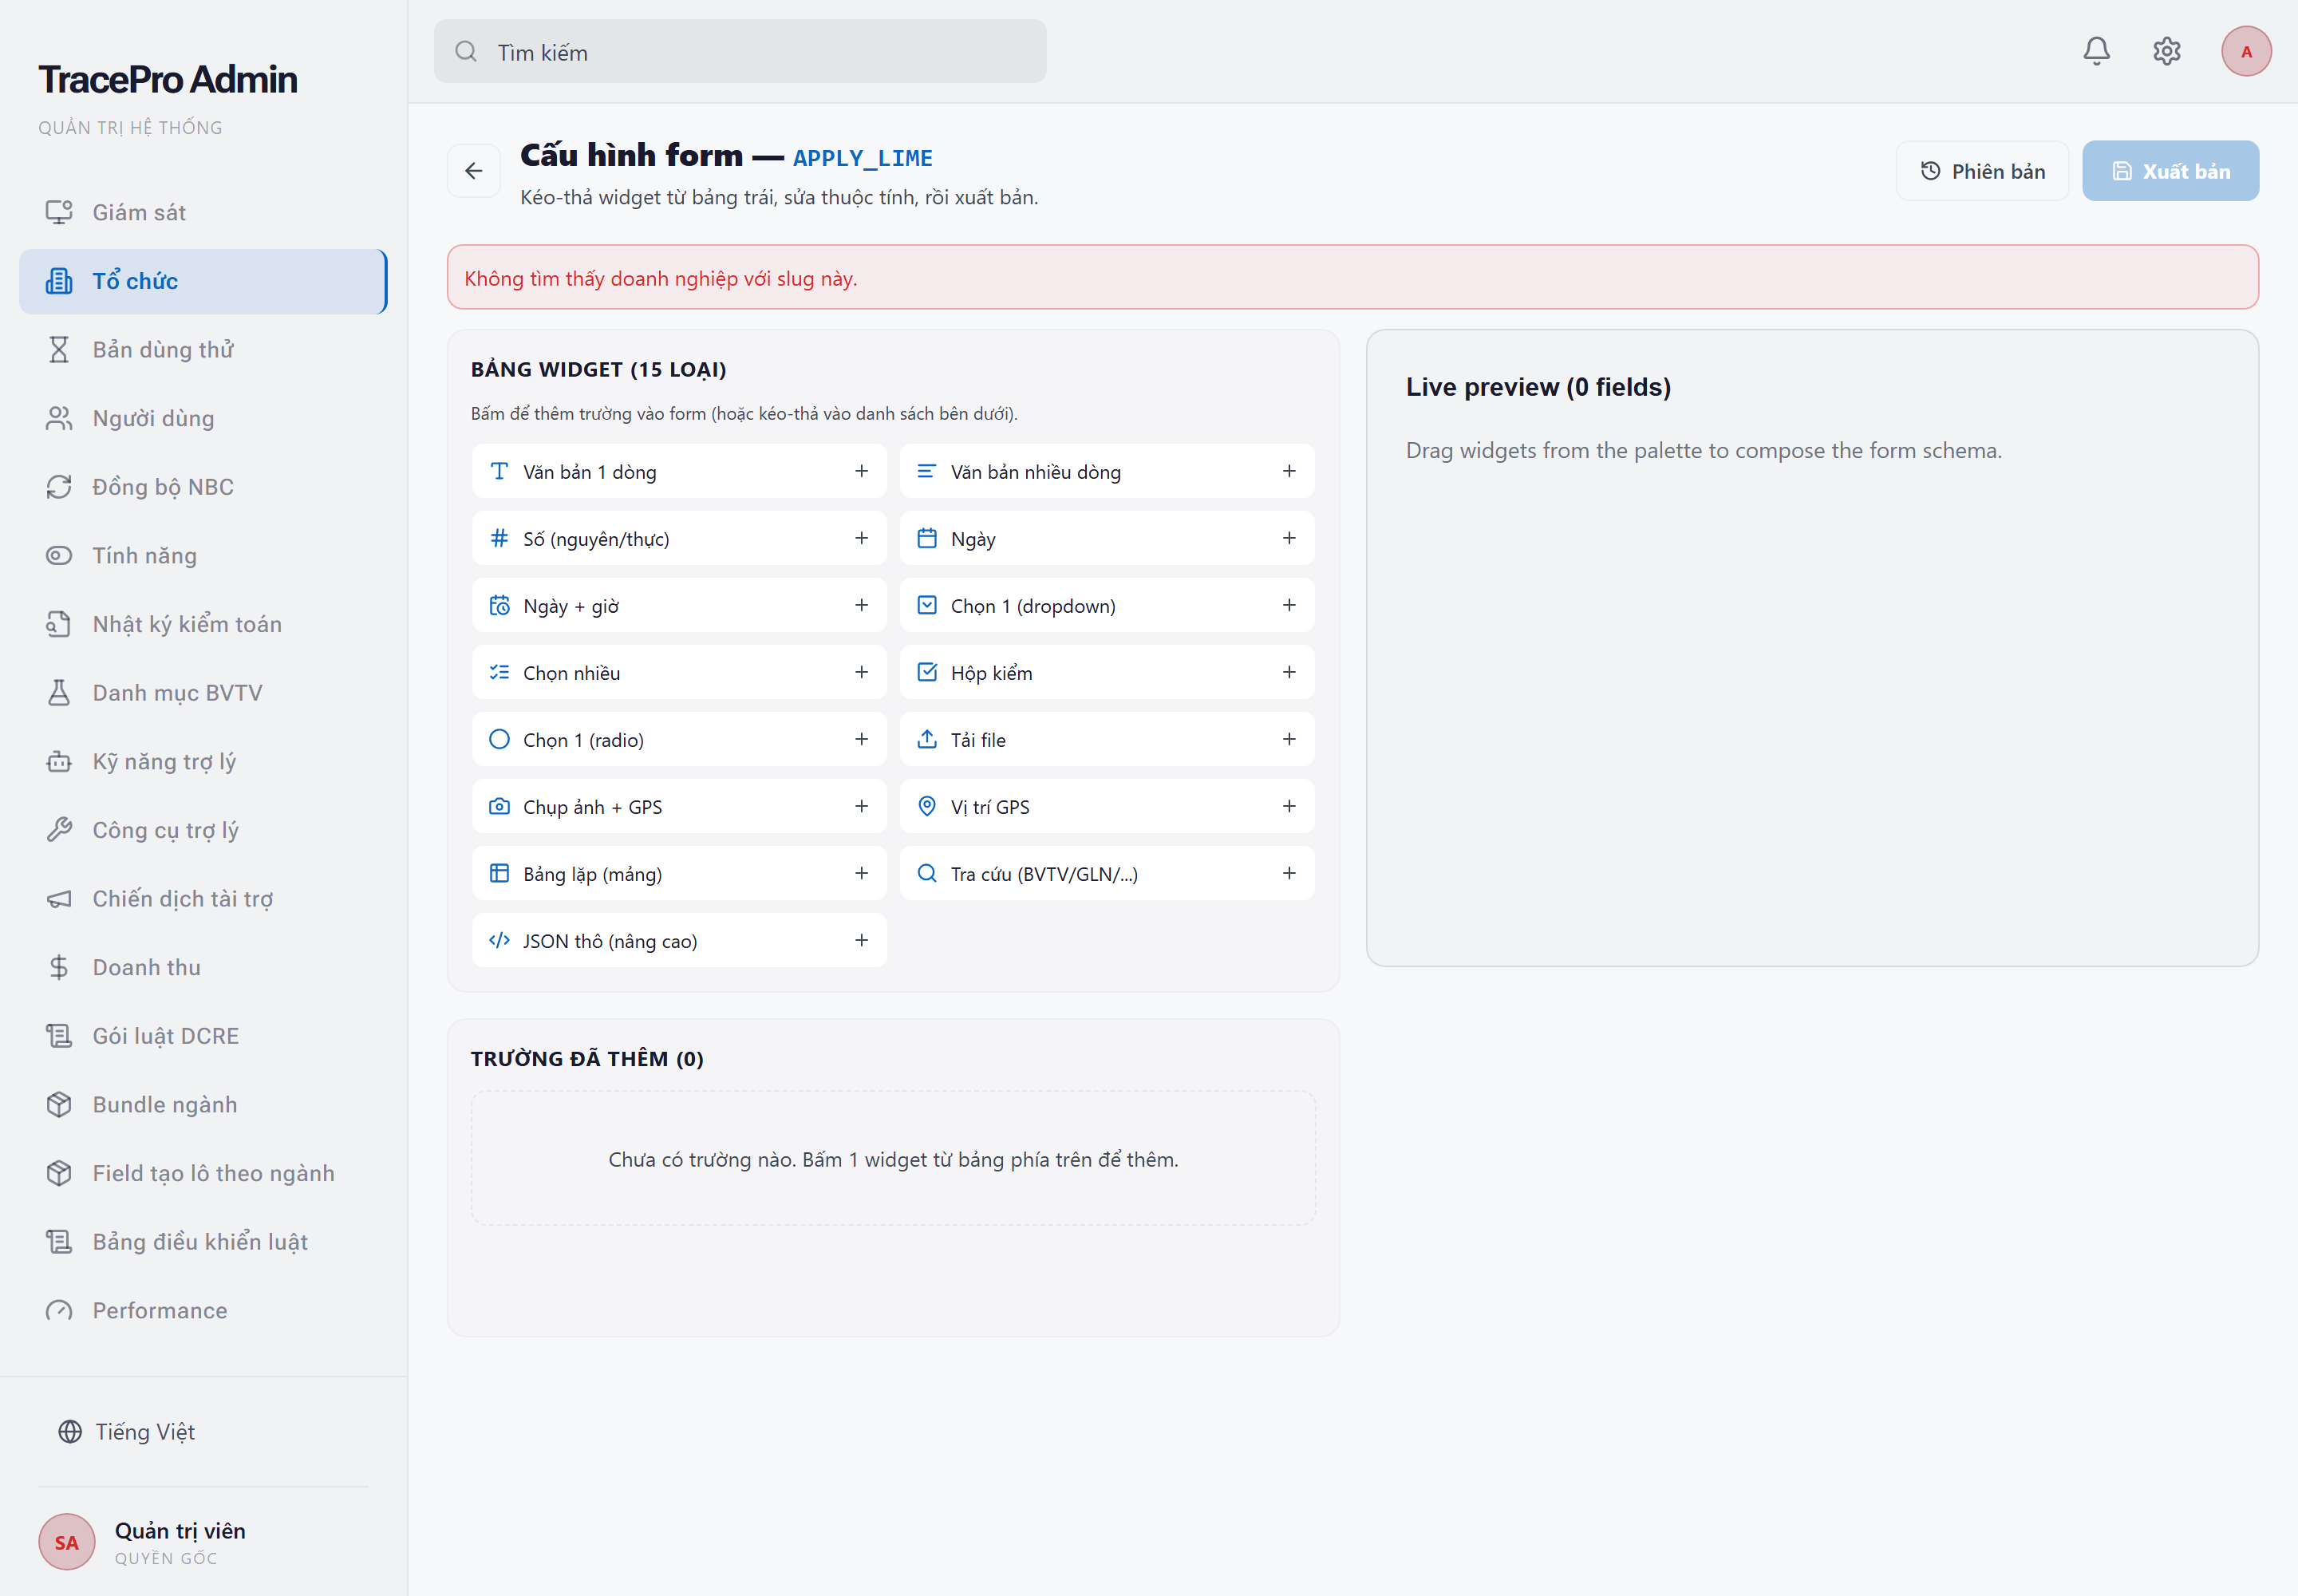The width and height of the screenshot is (2298, 1596).
Task: Open 'Chiến dịch tài trợ' sidebar item
Action: pyautogui.click(x=203, y=899)
